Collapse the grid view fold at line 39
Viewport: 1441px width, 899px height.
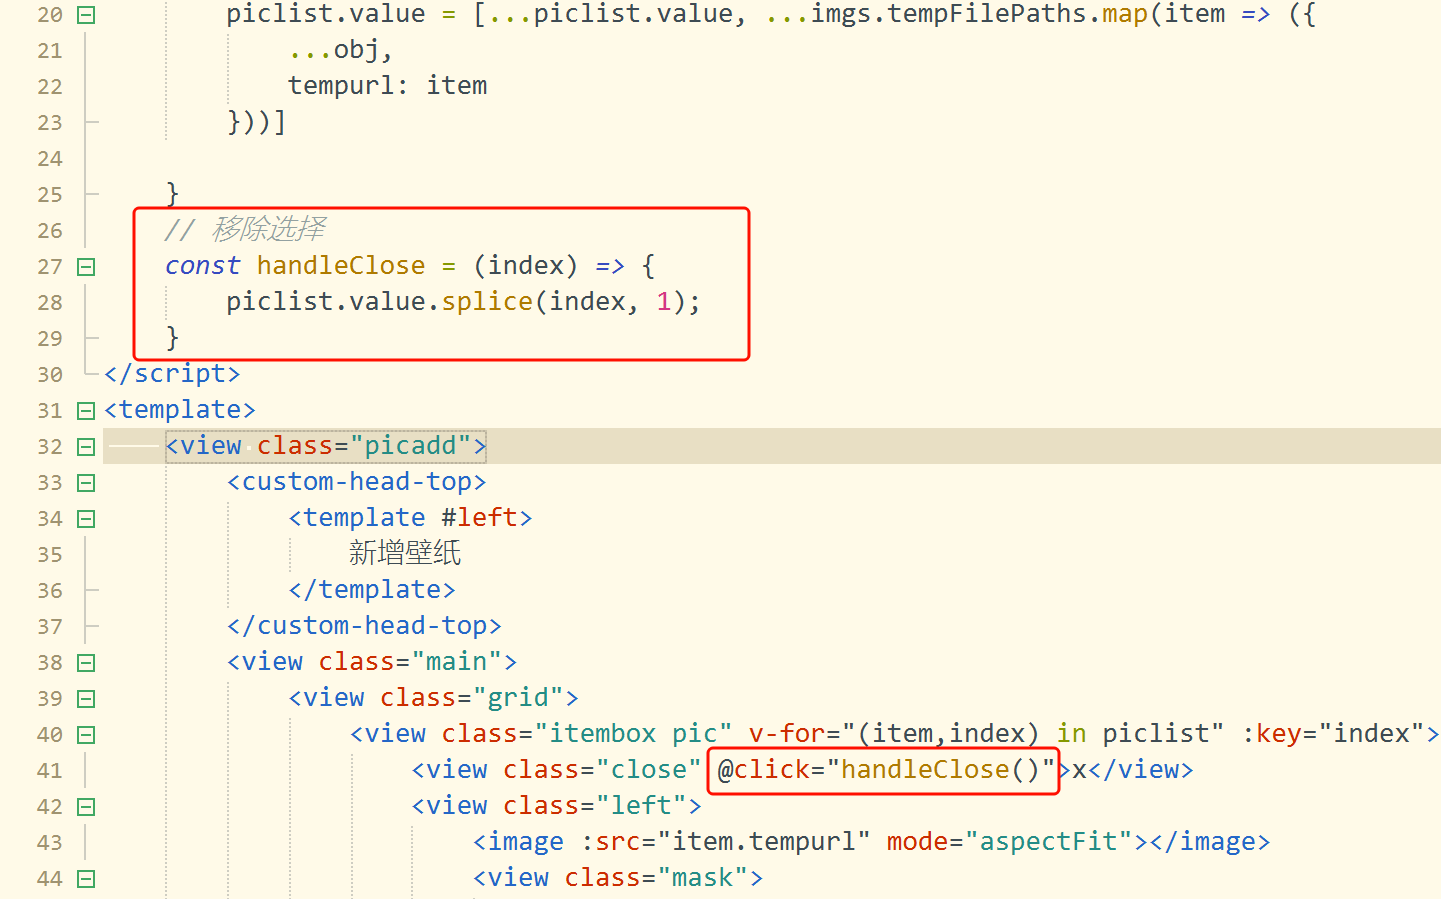tap(86, 699)
